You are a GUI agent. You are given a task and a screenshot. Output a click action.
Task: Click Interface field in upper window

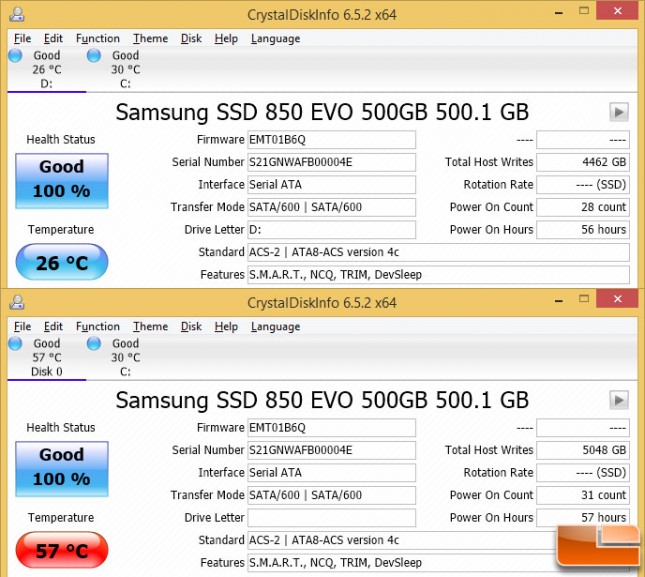point(331,185)
